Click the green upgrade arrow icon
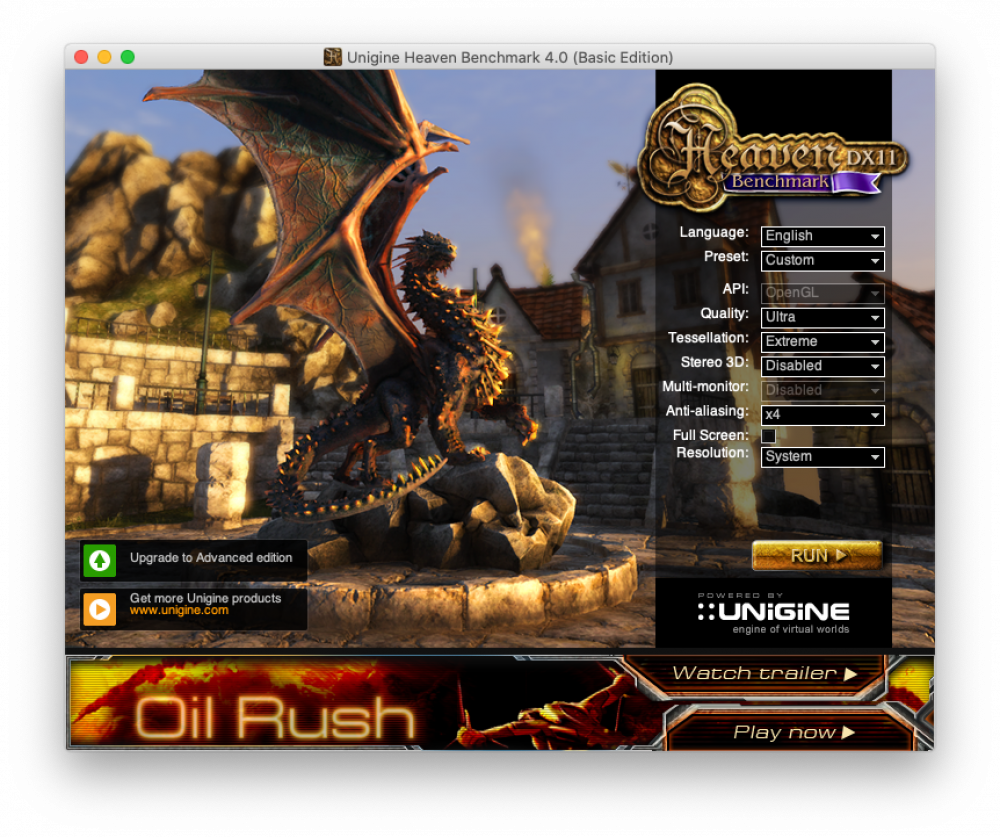Viewport: 1000px width, 837px height. [99, 560]
